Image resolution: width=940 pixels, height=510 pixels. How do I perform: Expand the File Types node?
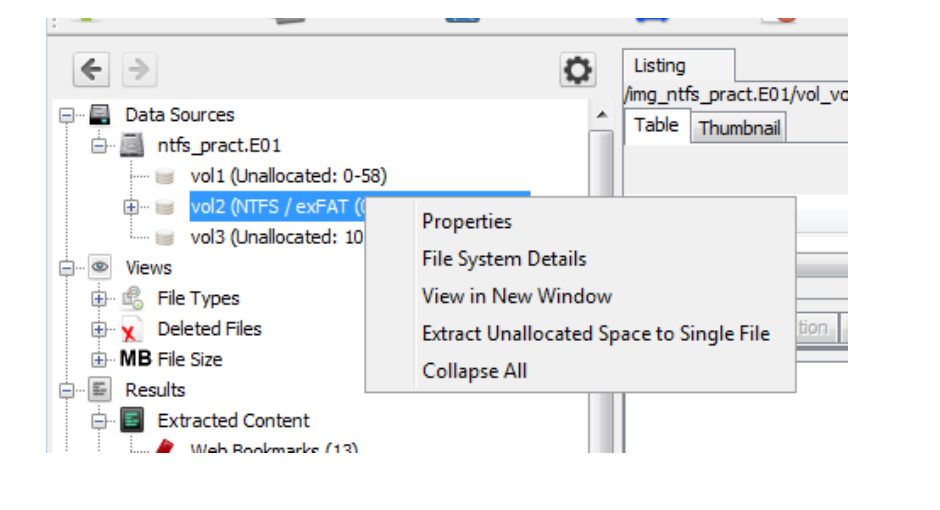point(99,298)
